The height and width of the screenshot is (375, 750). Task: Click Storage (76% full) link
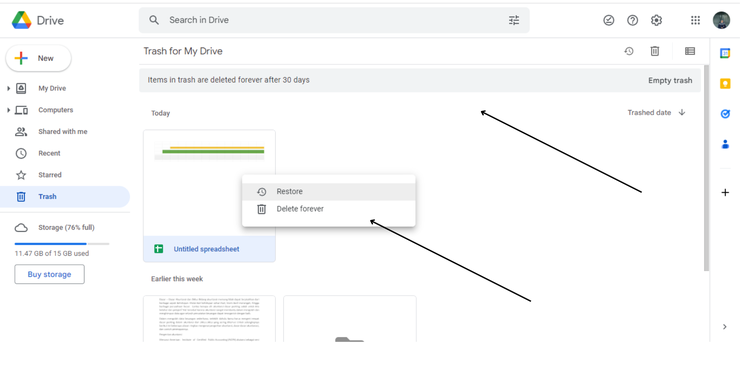[x=66, y=228]
